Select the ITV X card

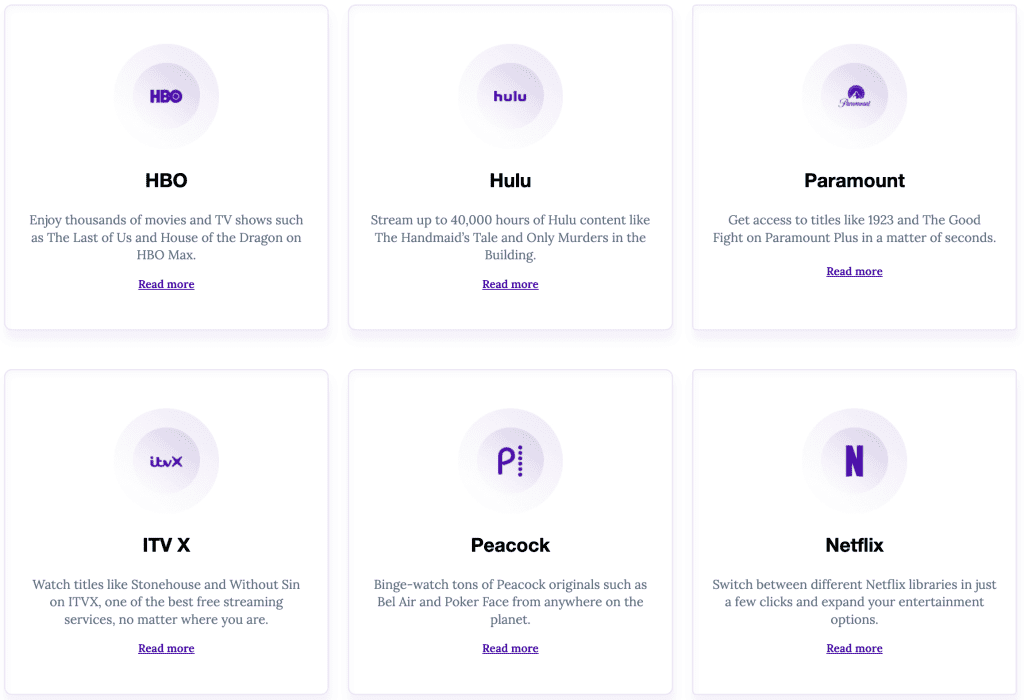pos(166,532)
